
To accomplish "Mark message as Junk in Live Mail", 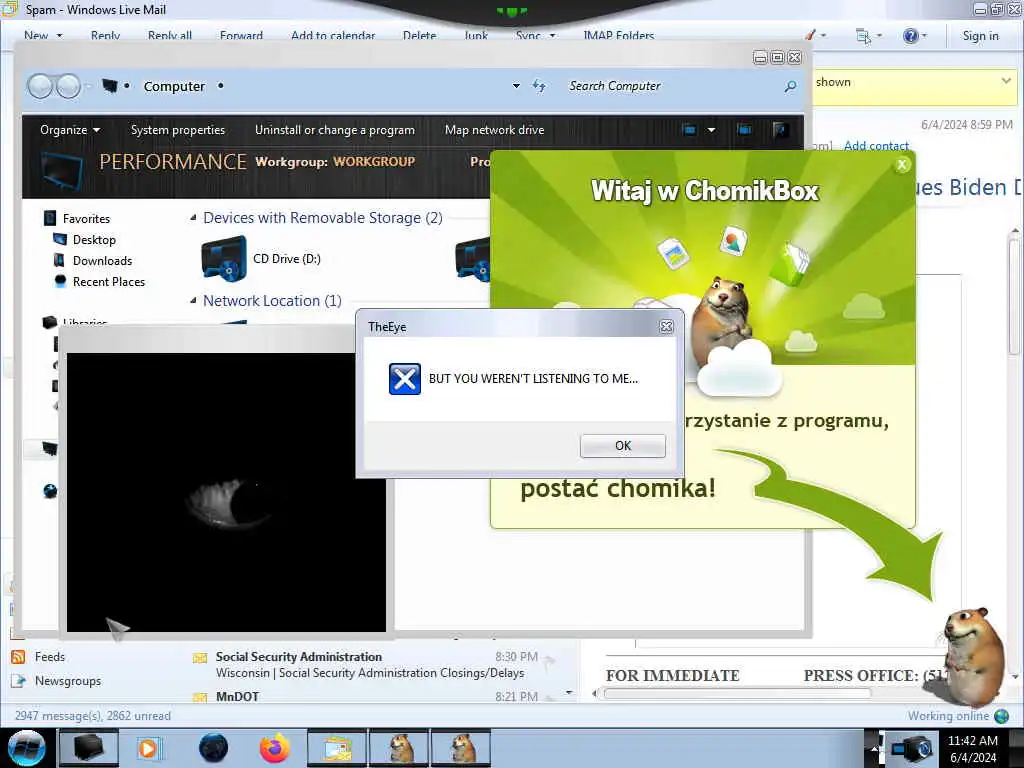I will (x=475, y=36).
